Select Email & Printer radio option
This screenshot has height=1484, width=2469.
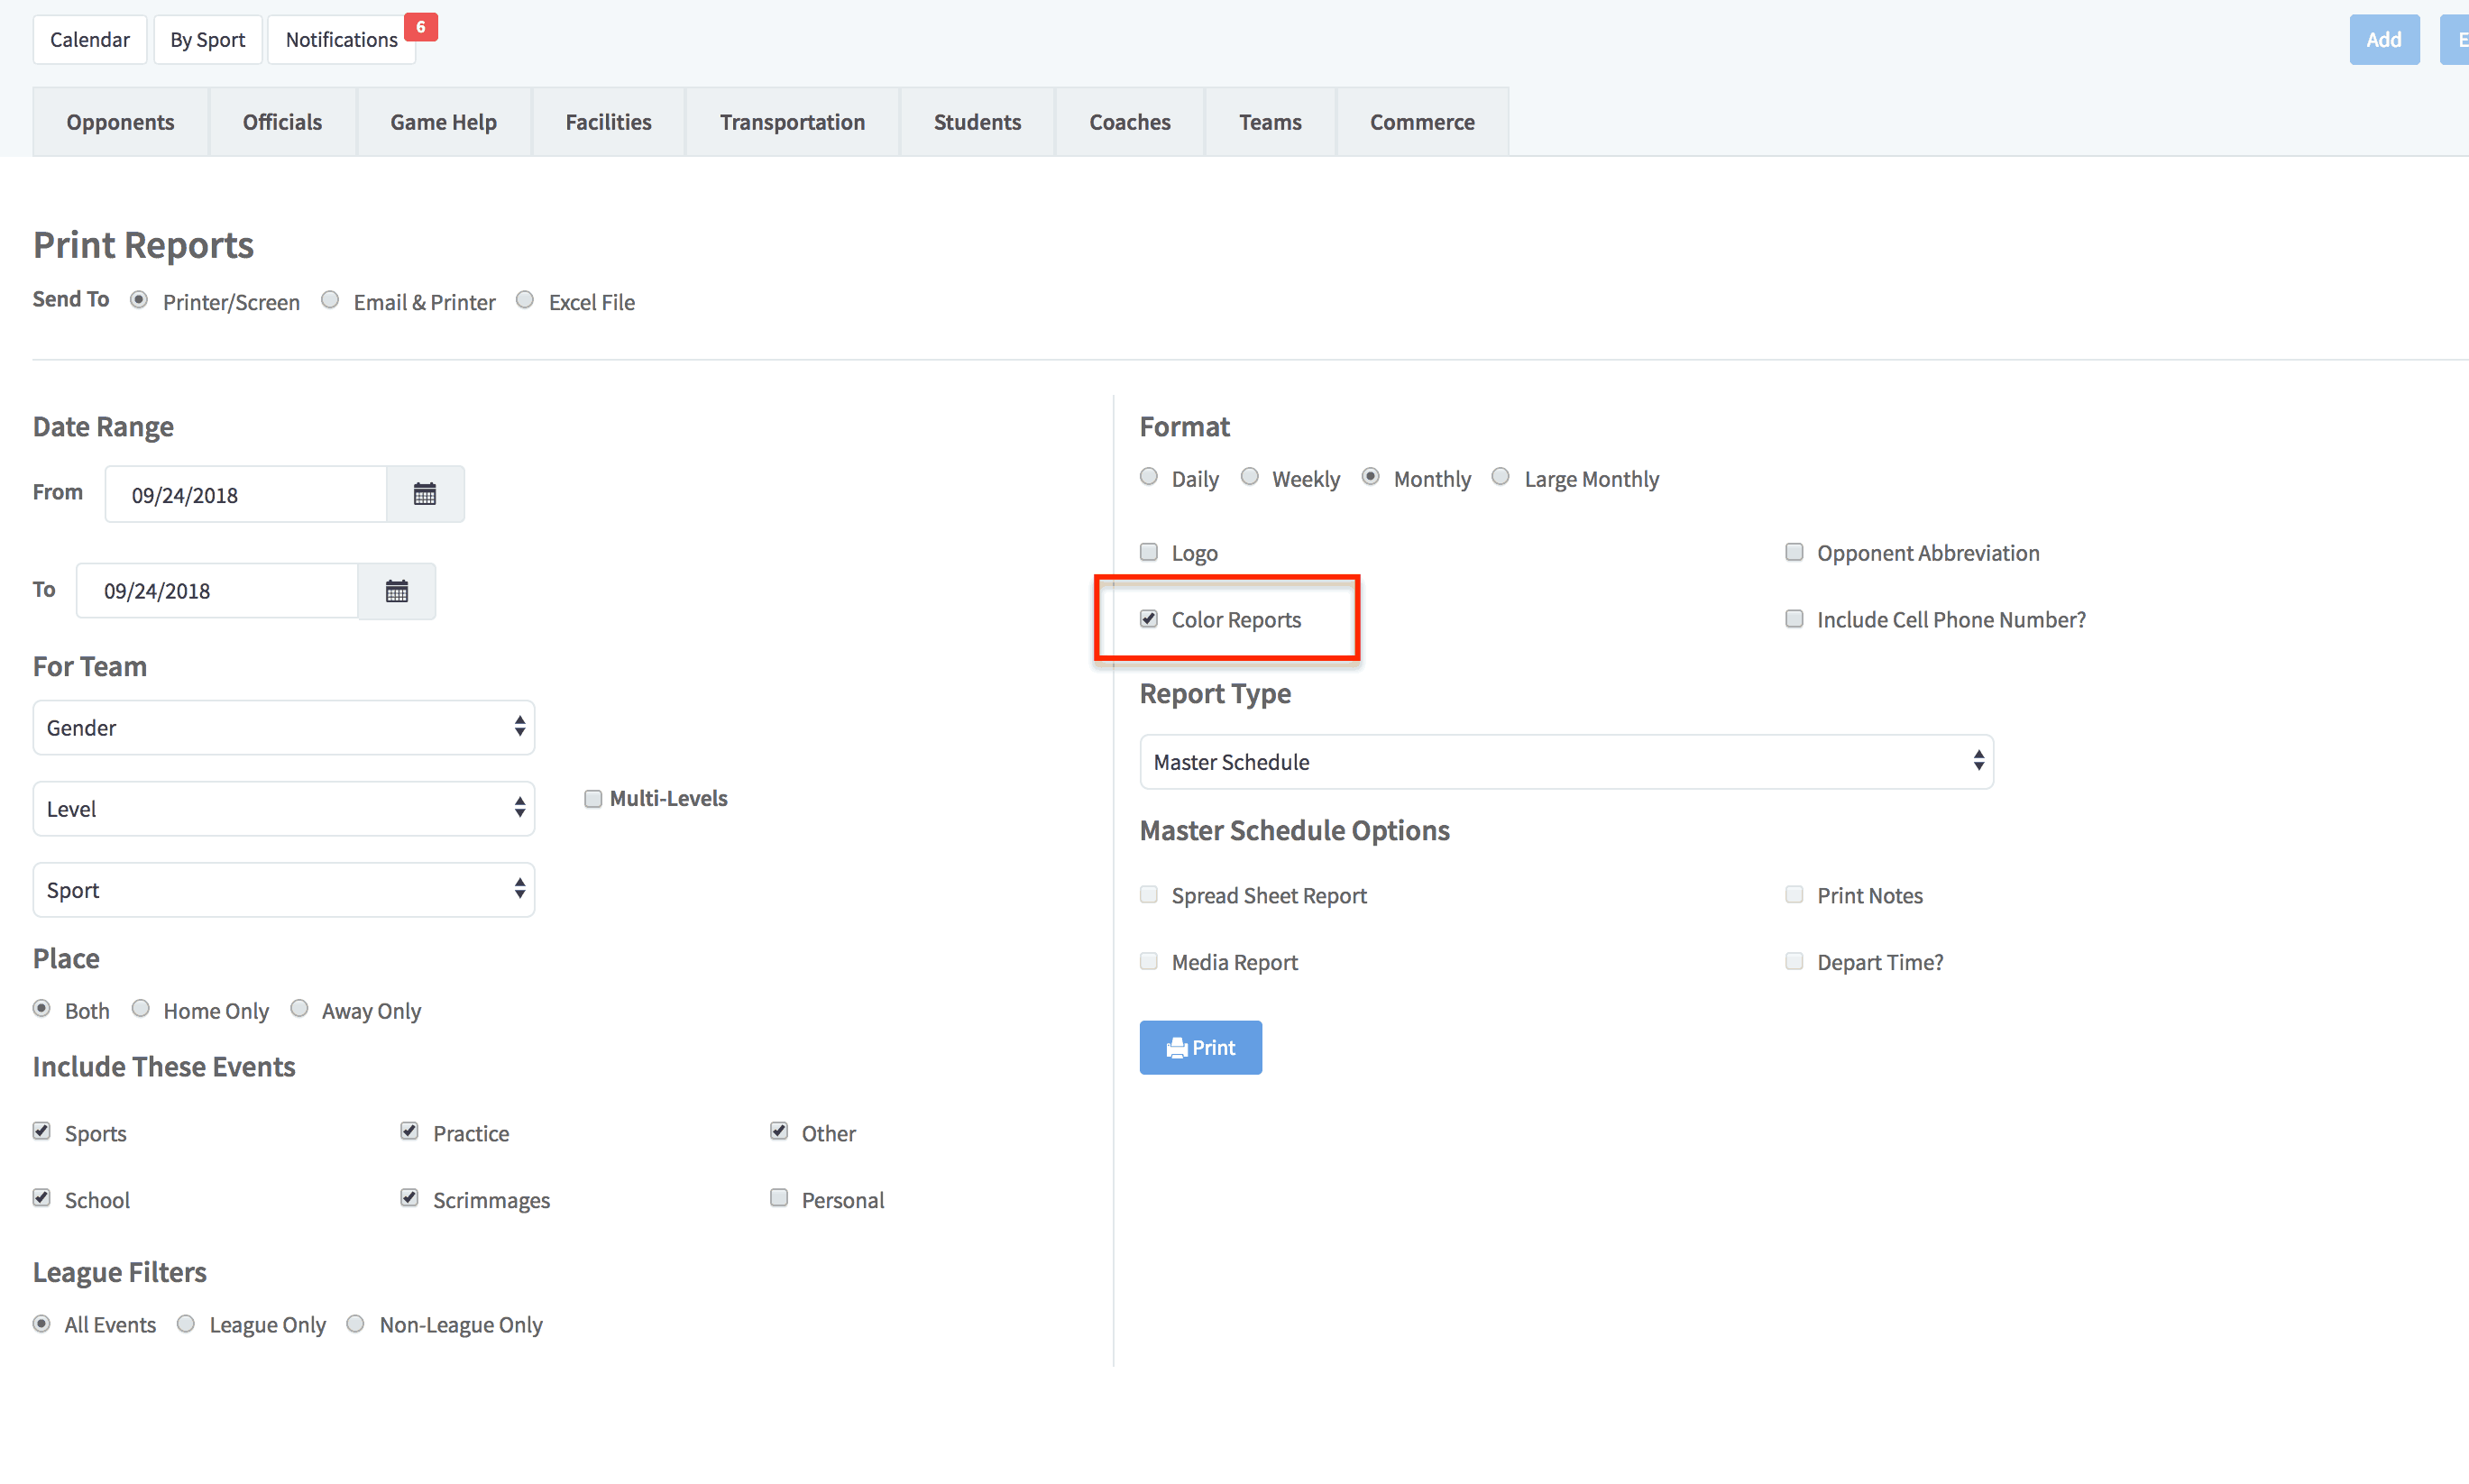pyautogui.click(x=330, y=300)
